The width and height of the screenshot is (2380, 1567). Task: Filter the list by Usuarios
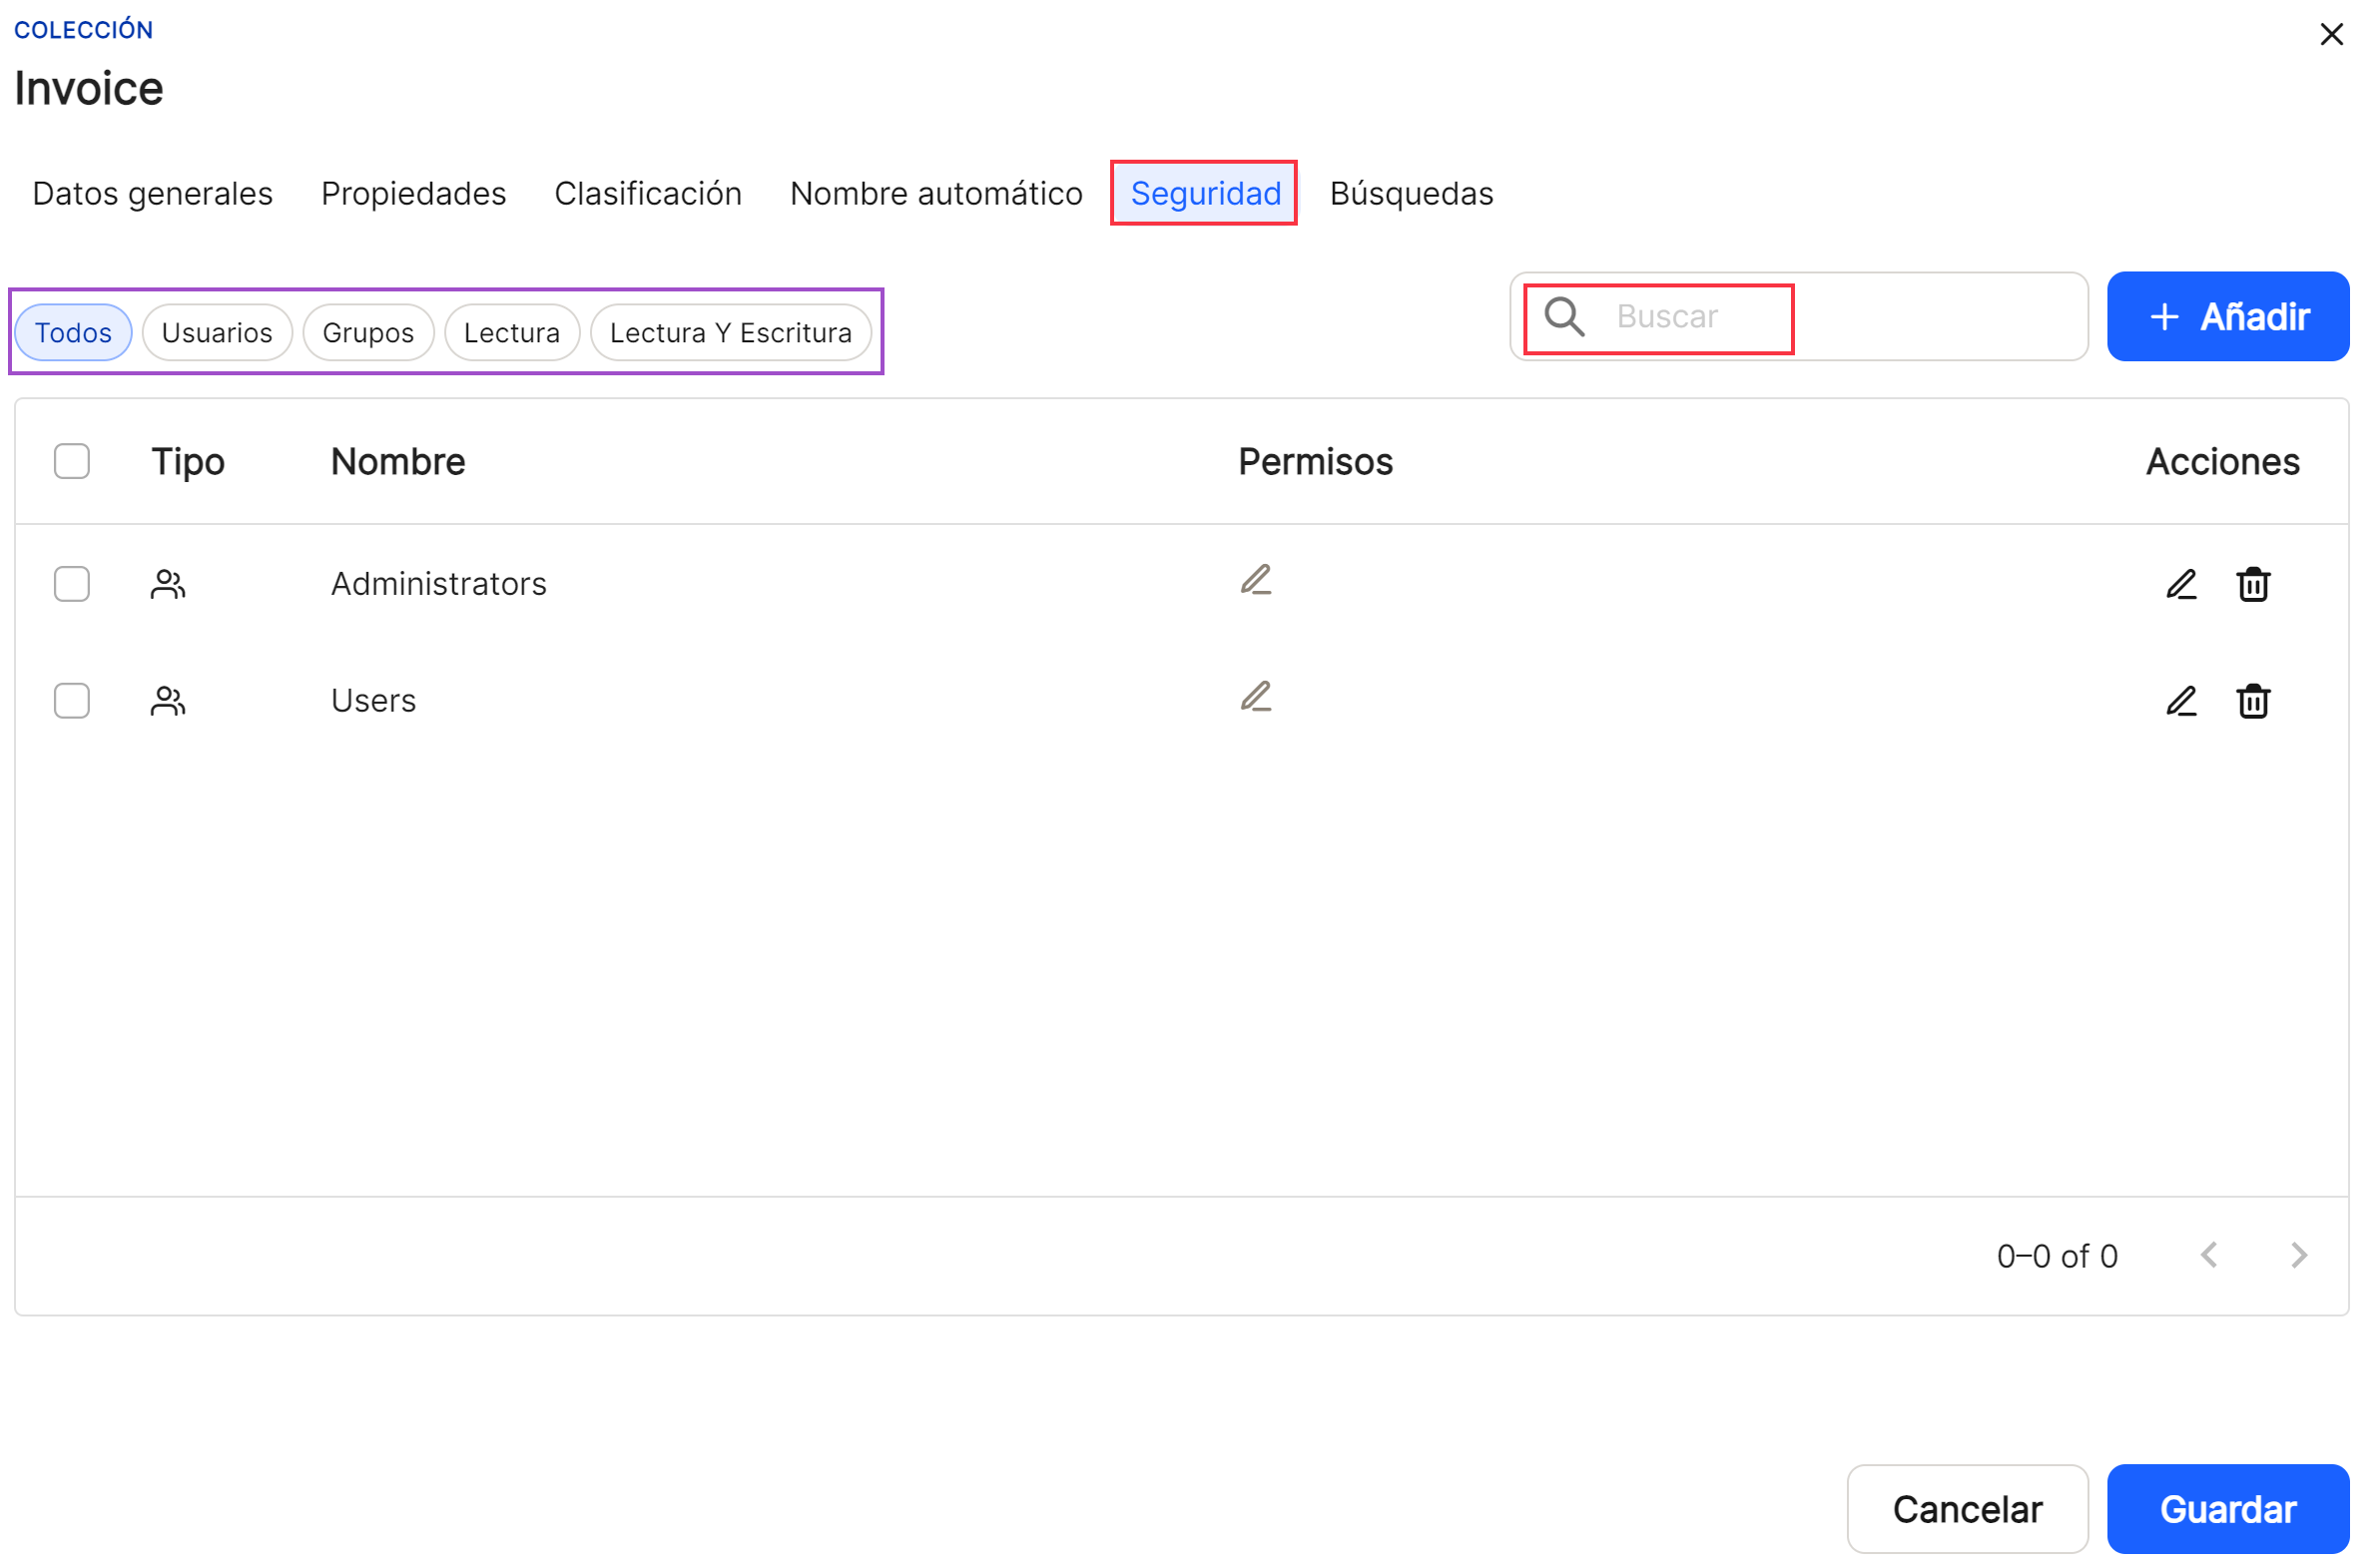[x=218, y=334]
